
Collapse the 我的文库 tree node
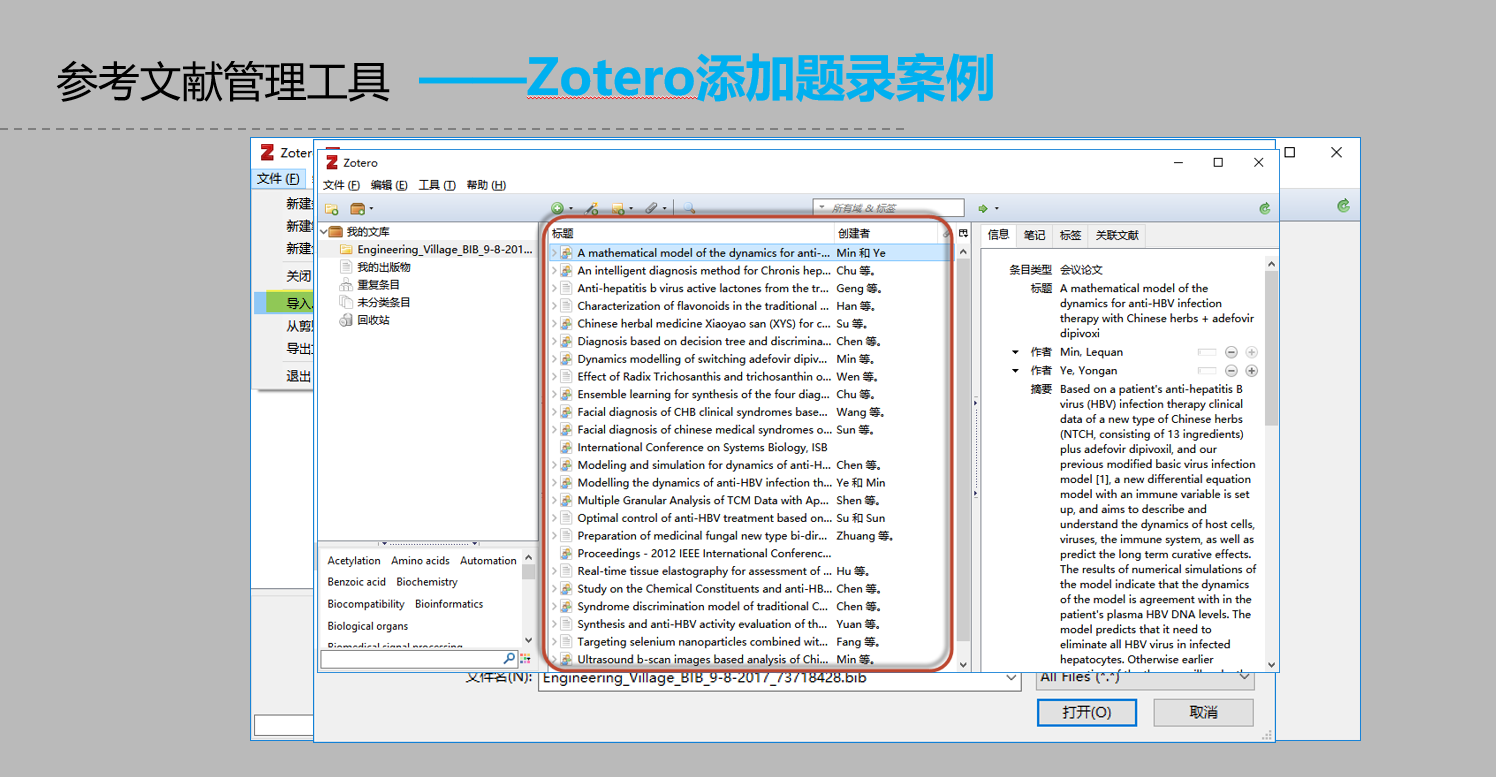[323, 232]
